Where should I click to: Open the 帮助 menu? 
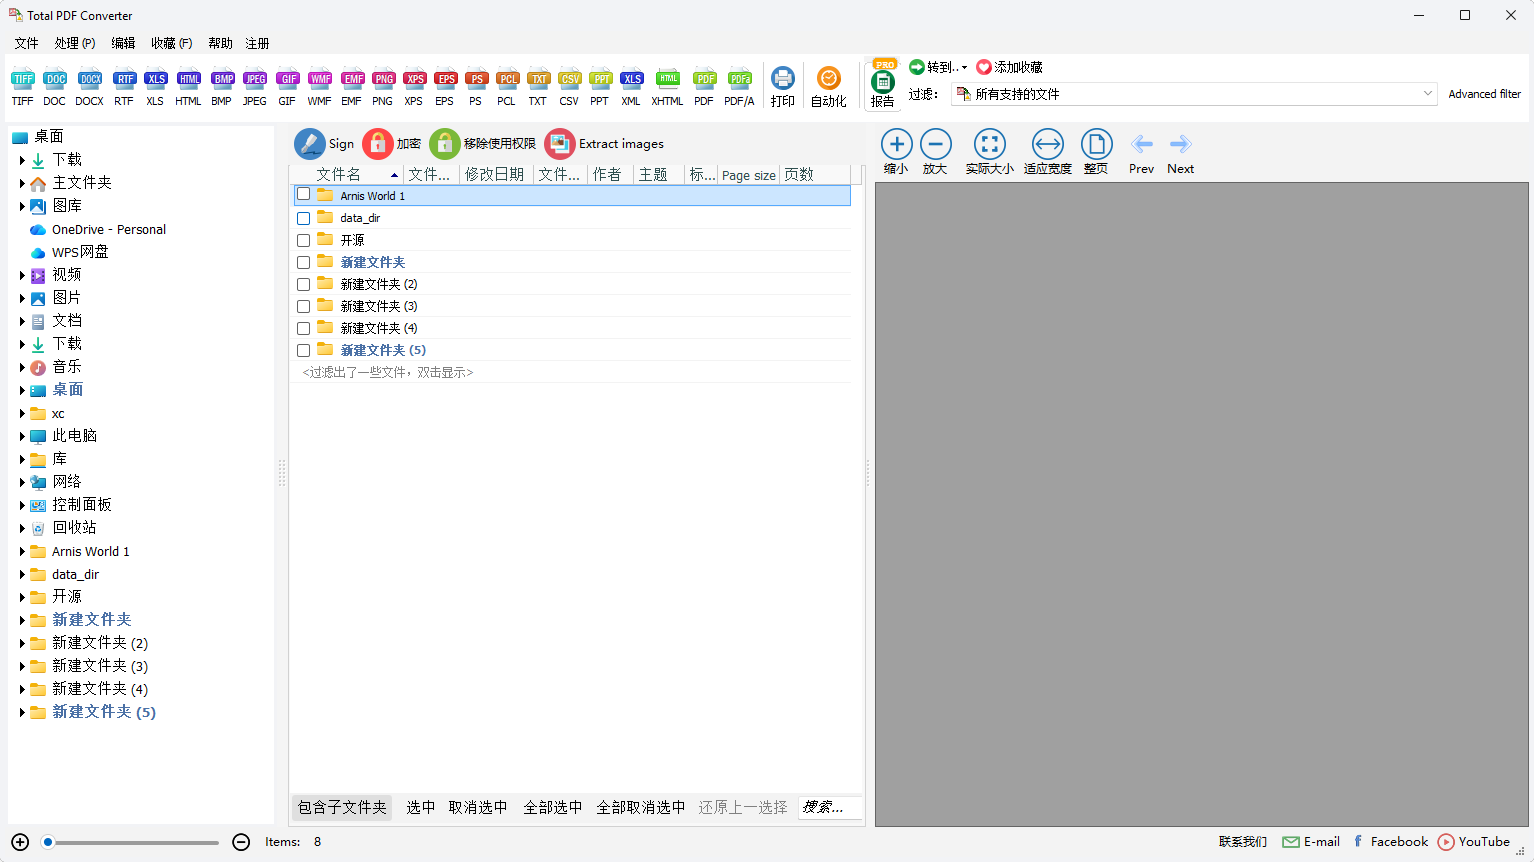pyautogui.click(x=220, y=43)
